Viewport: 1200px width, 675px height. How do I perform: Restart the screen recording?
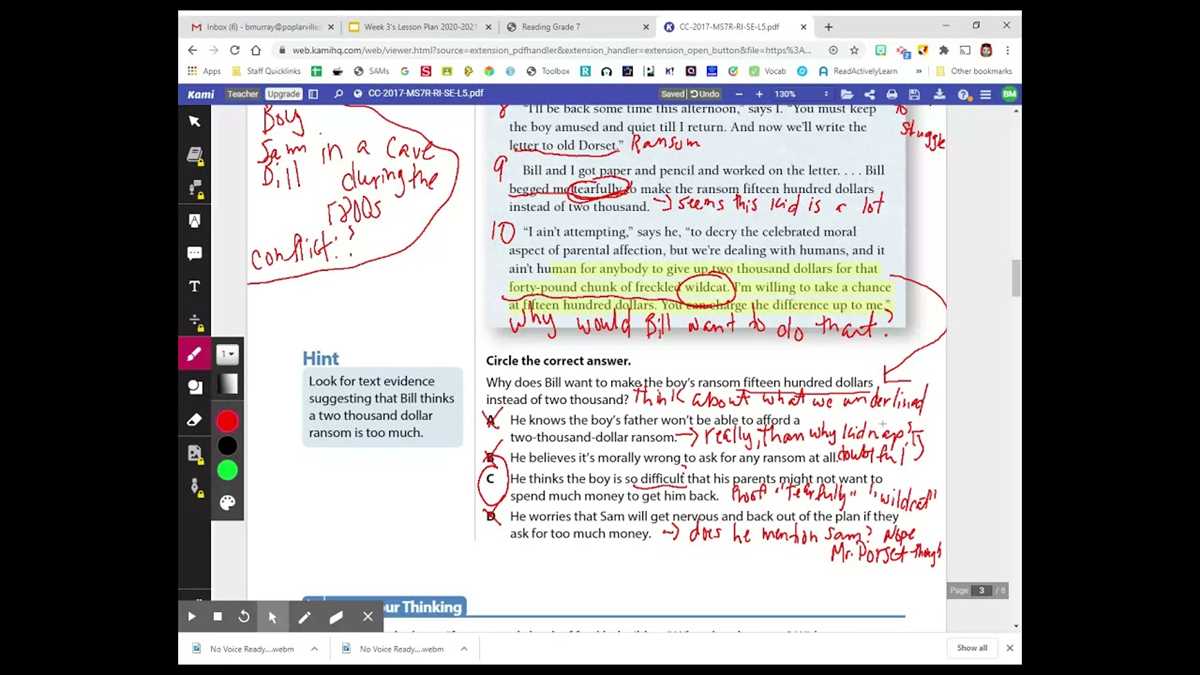coord(243,617)
